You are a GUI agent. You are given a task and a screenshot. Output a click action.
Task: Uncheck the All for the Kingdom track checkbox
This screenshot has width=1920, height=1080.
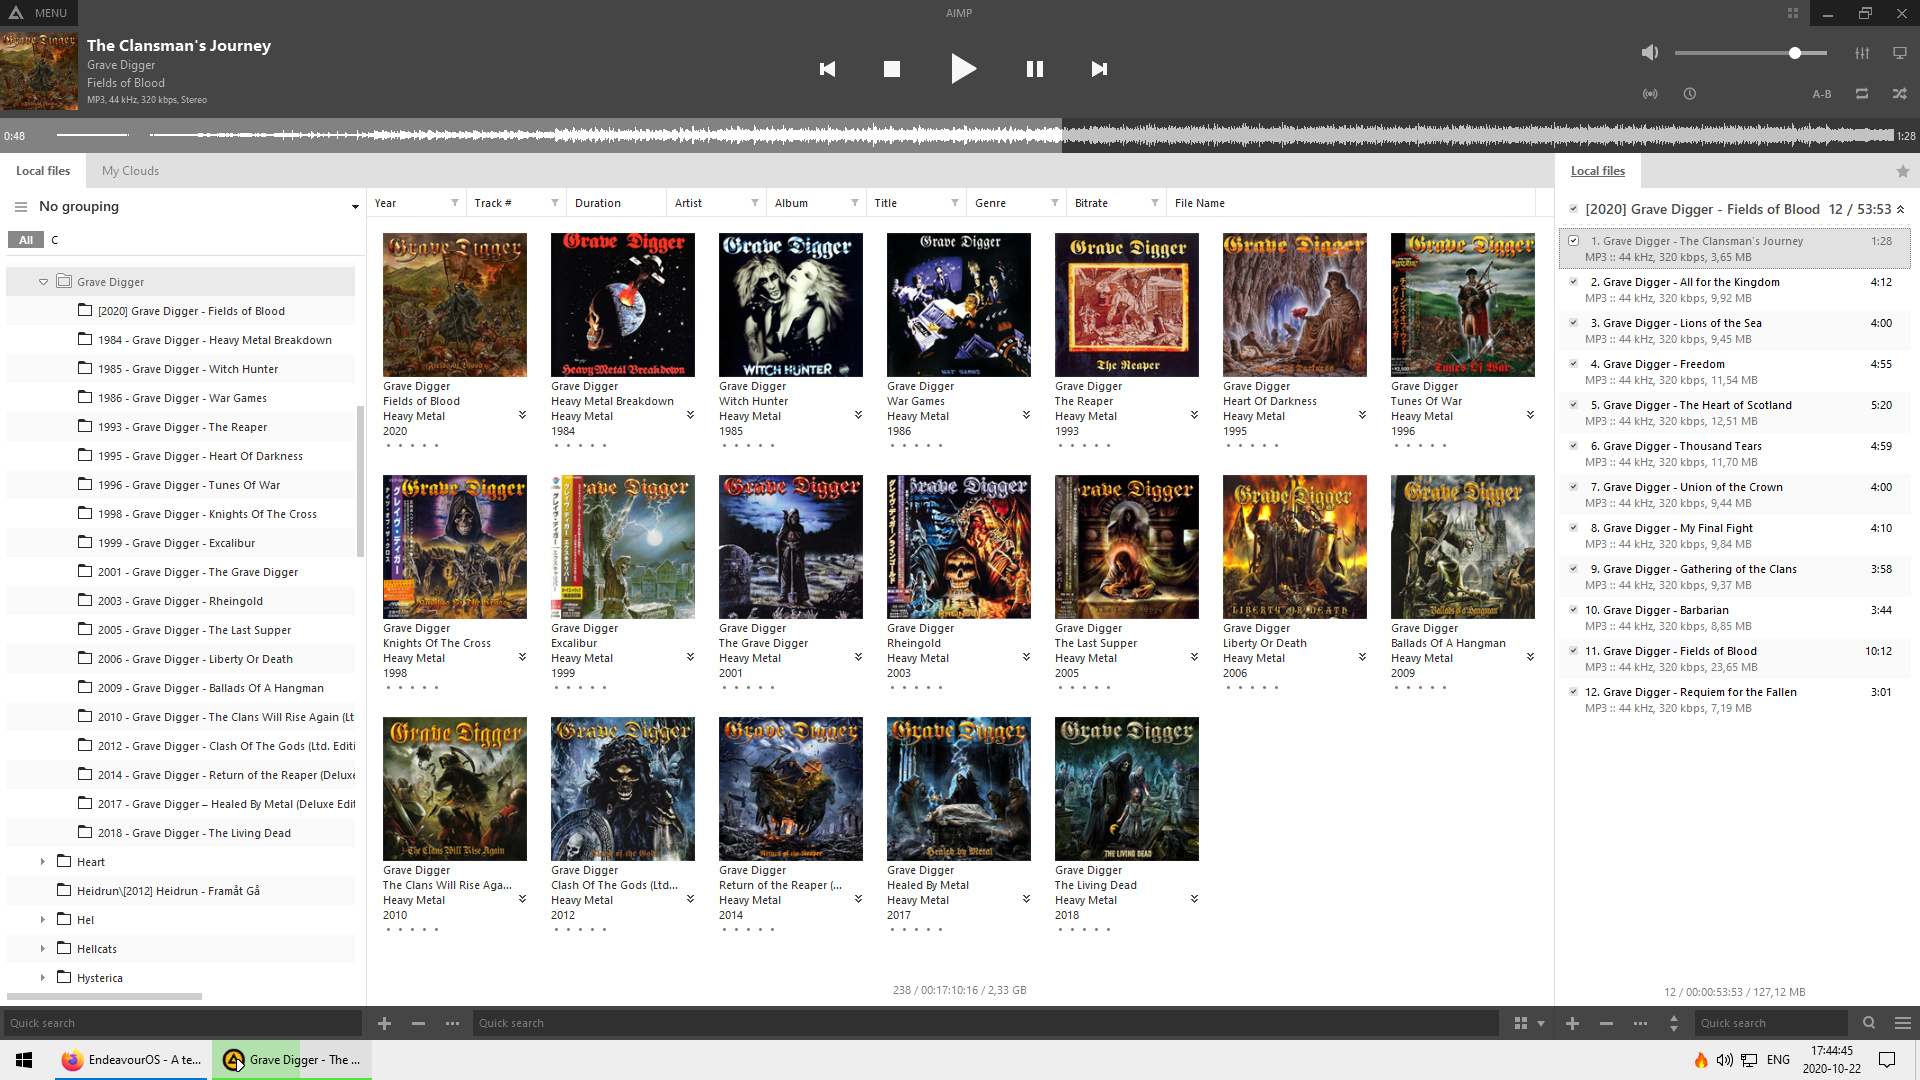[x=1573, y=282]
